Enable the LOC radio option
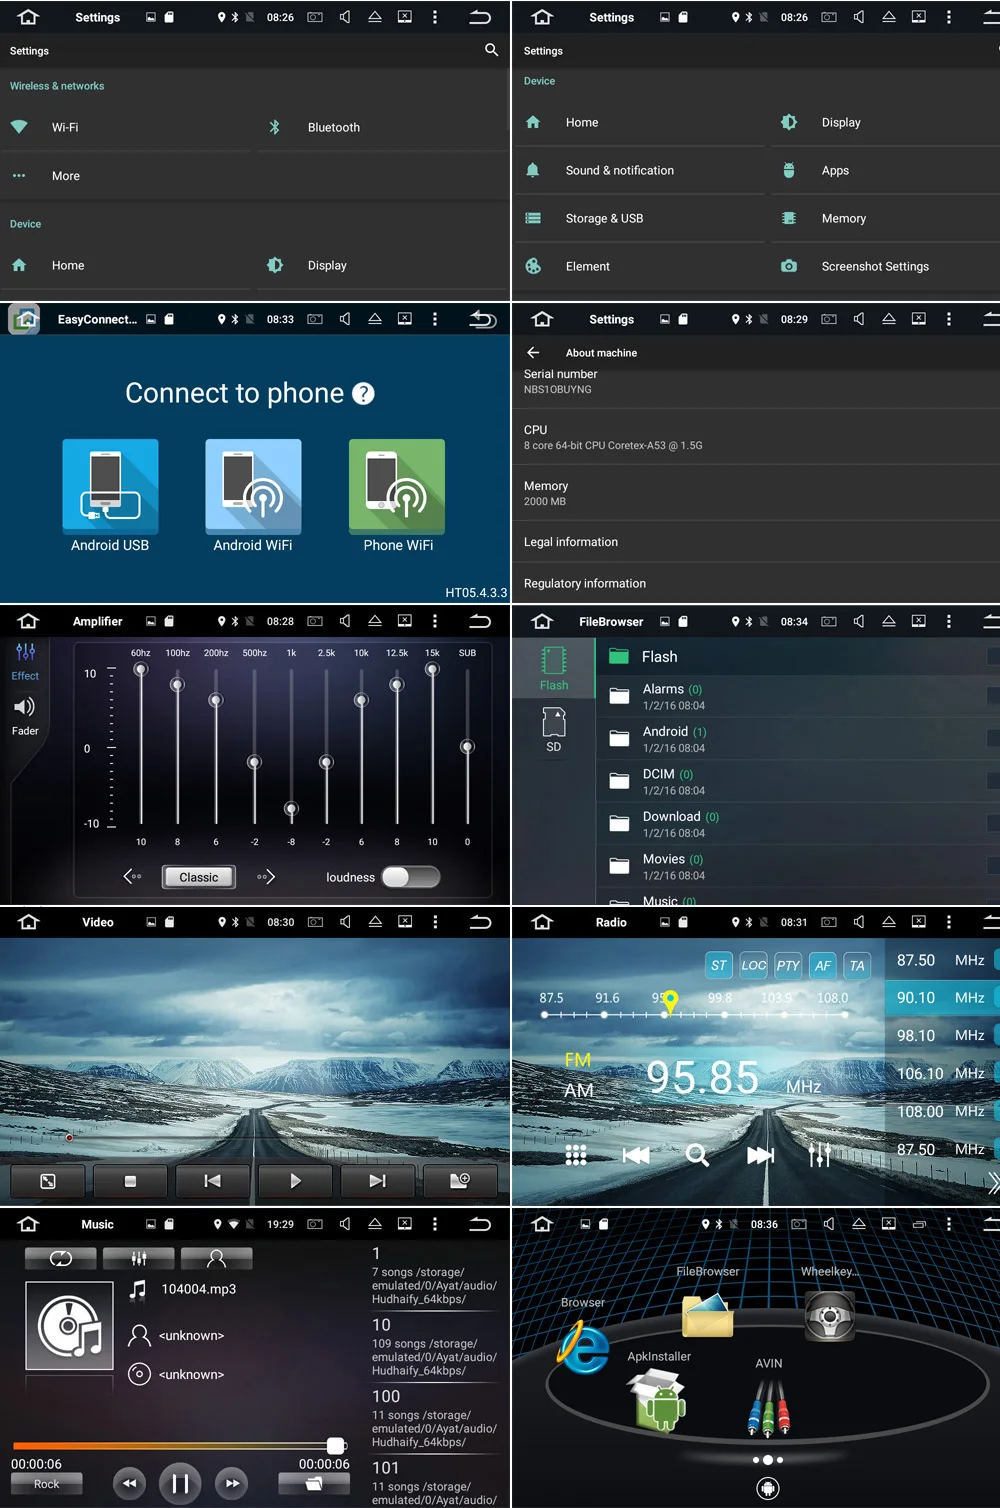The width and height of the screenshot is (1000, 1508). point(753,965)
